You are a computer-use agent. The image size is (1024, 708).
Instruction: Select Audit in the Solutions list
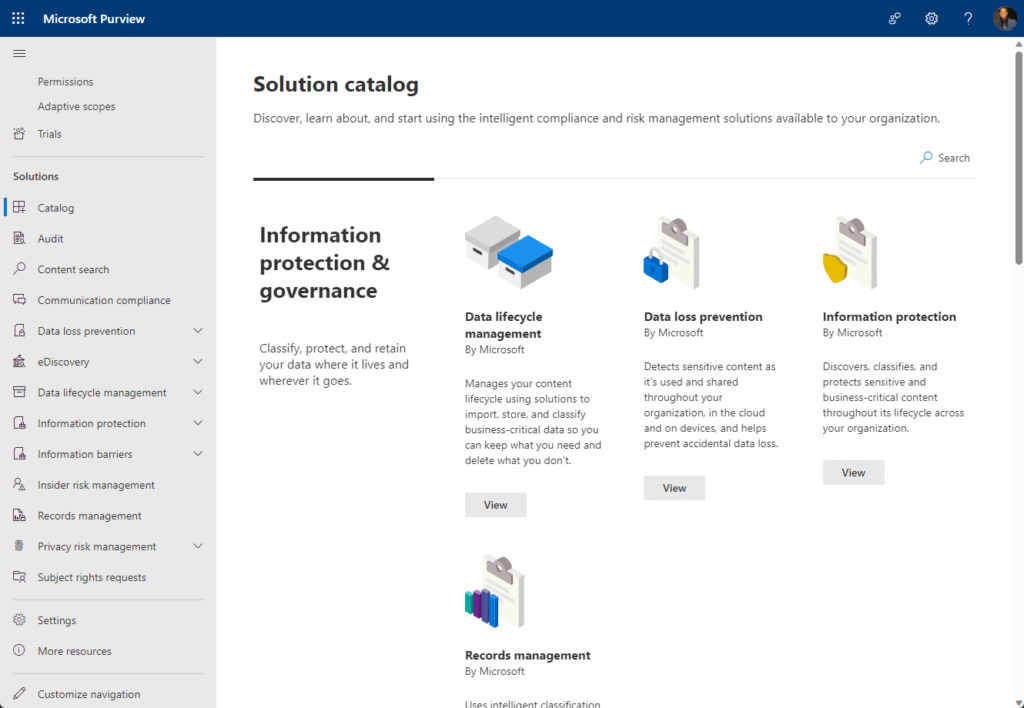(x=50, y=238)
